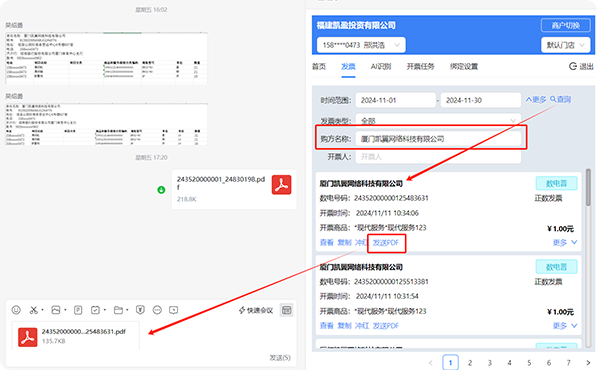Start a 快速会议 quick meeting

point(256,310)
